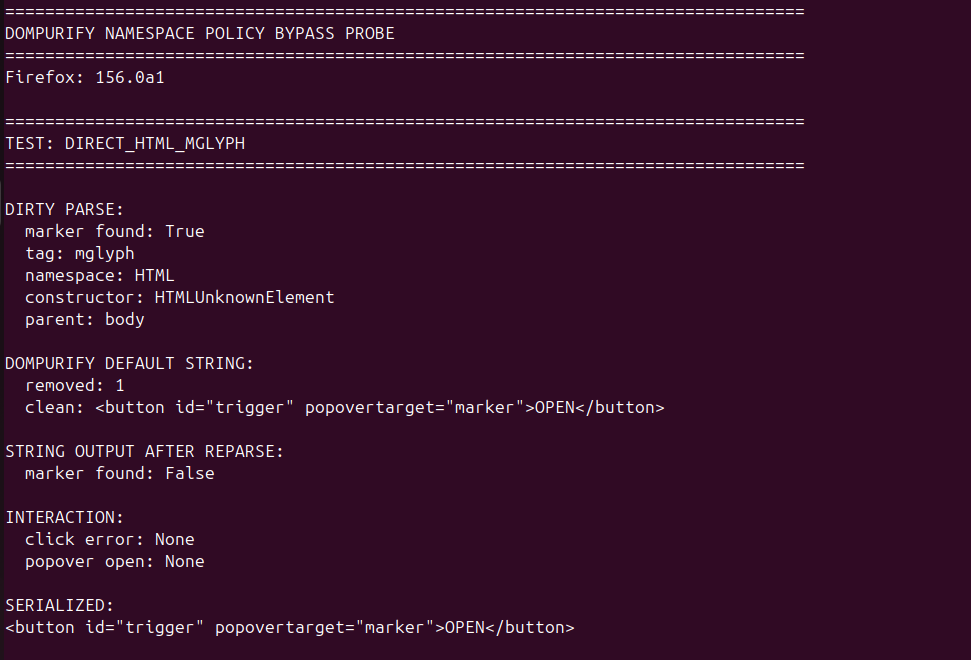Click the Firefox: 156.0a1 version line
The image size is (971, 660).
[x=85, y=77]
